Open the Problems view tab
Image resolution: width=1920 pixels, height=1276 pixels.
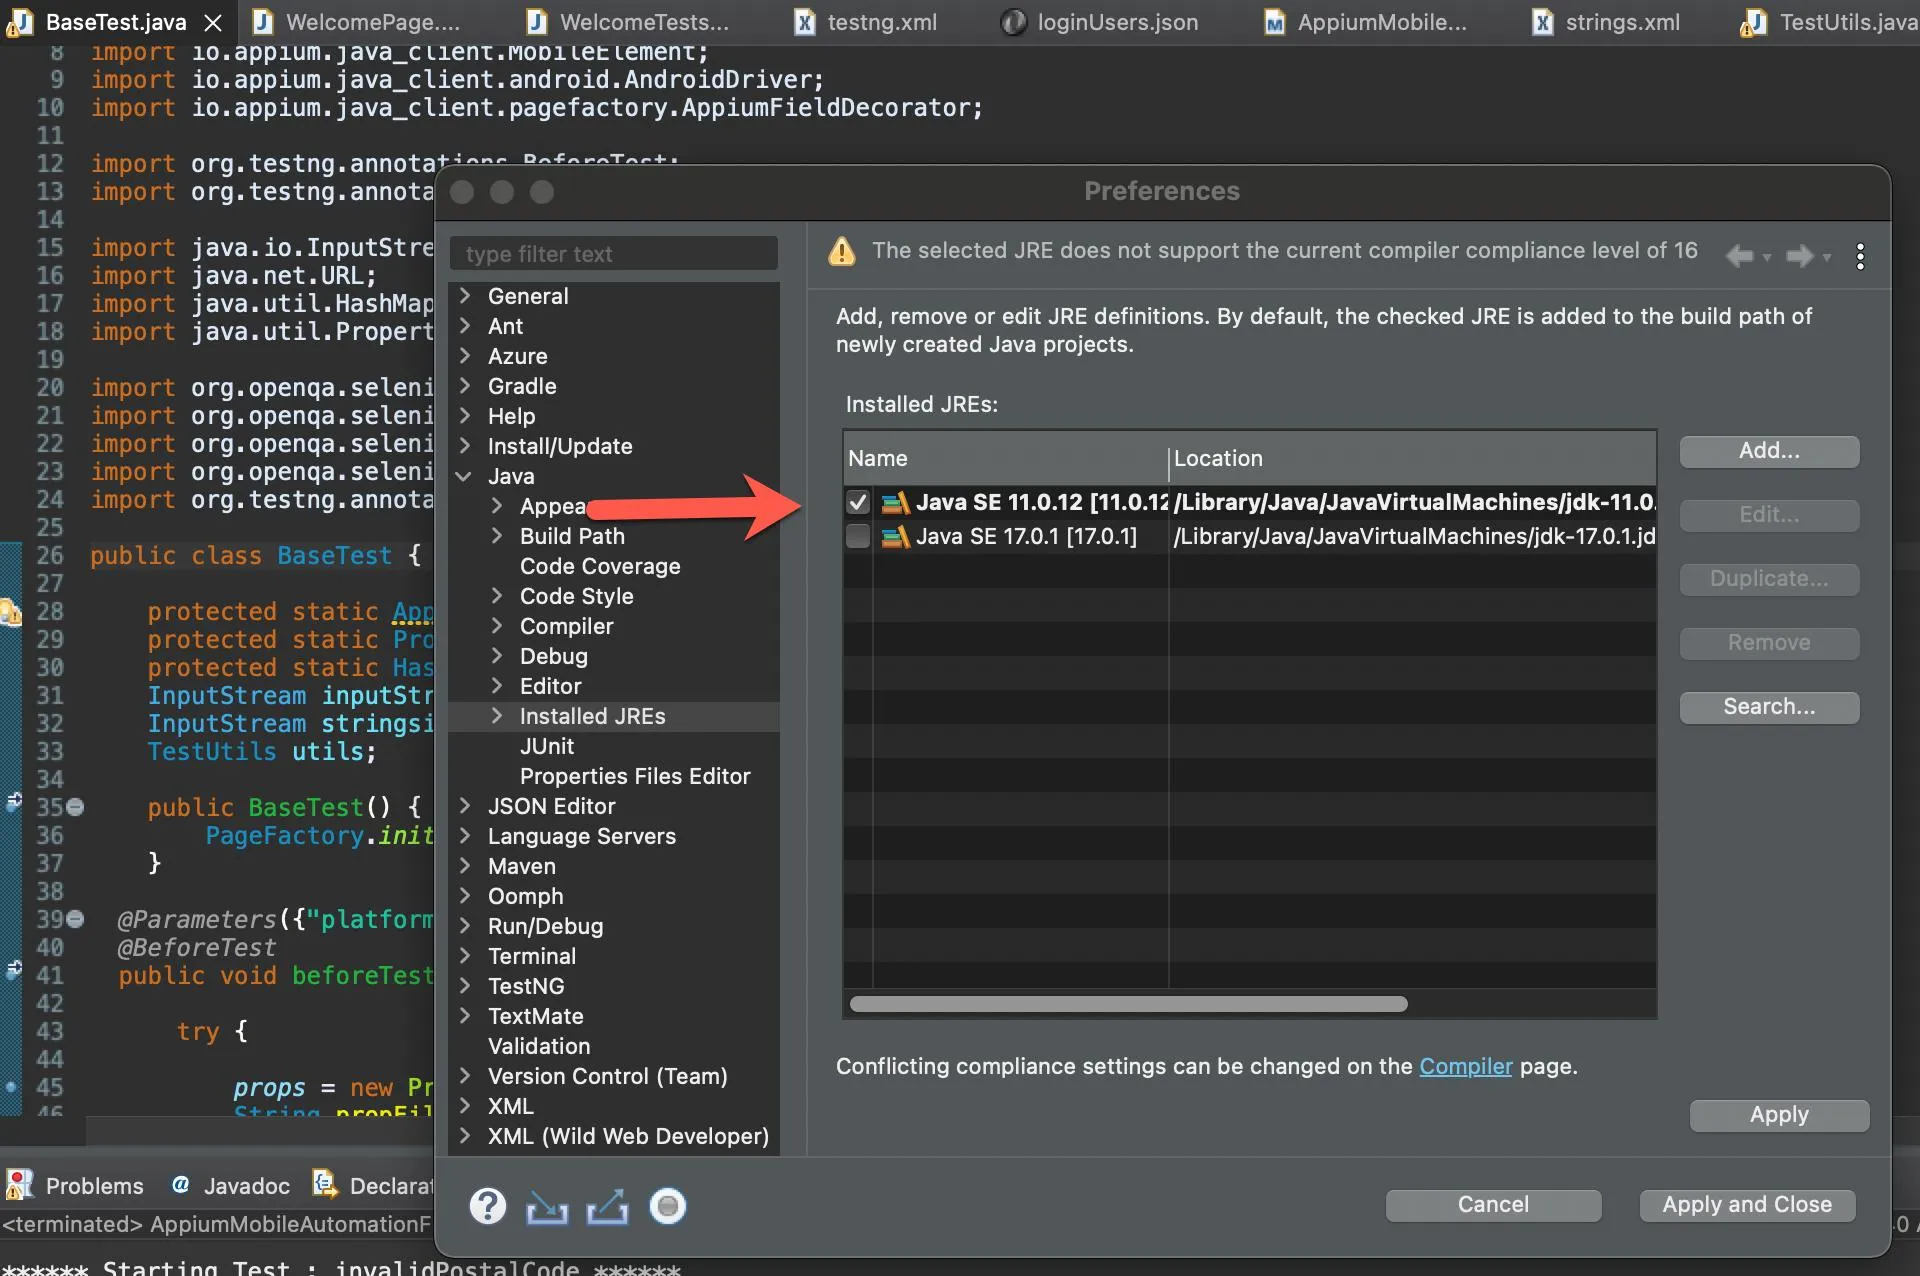(x=94, y=1186)
